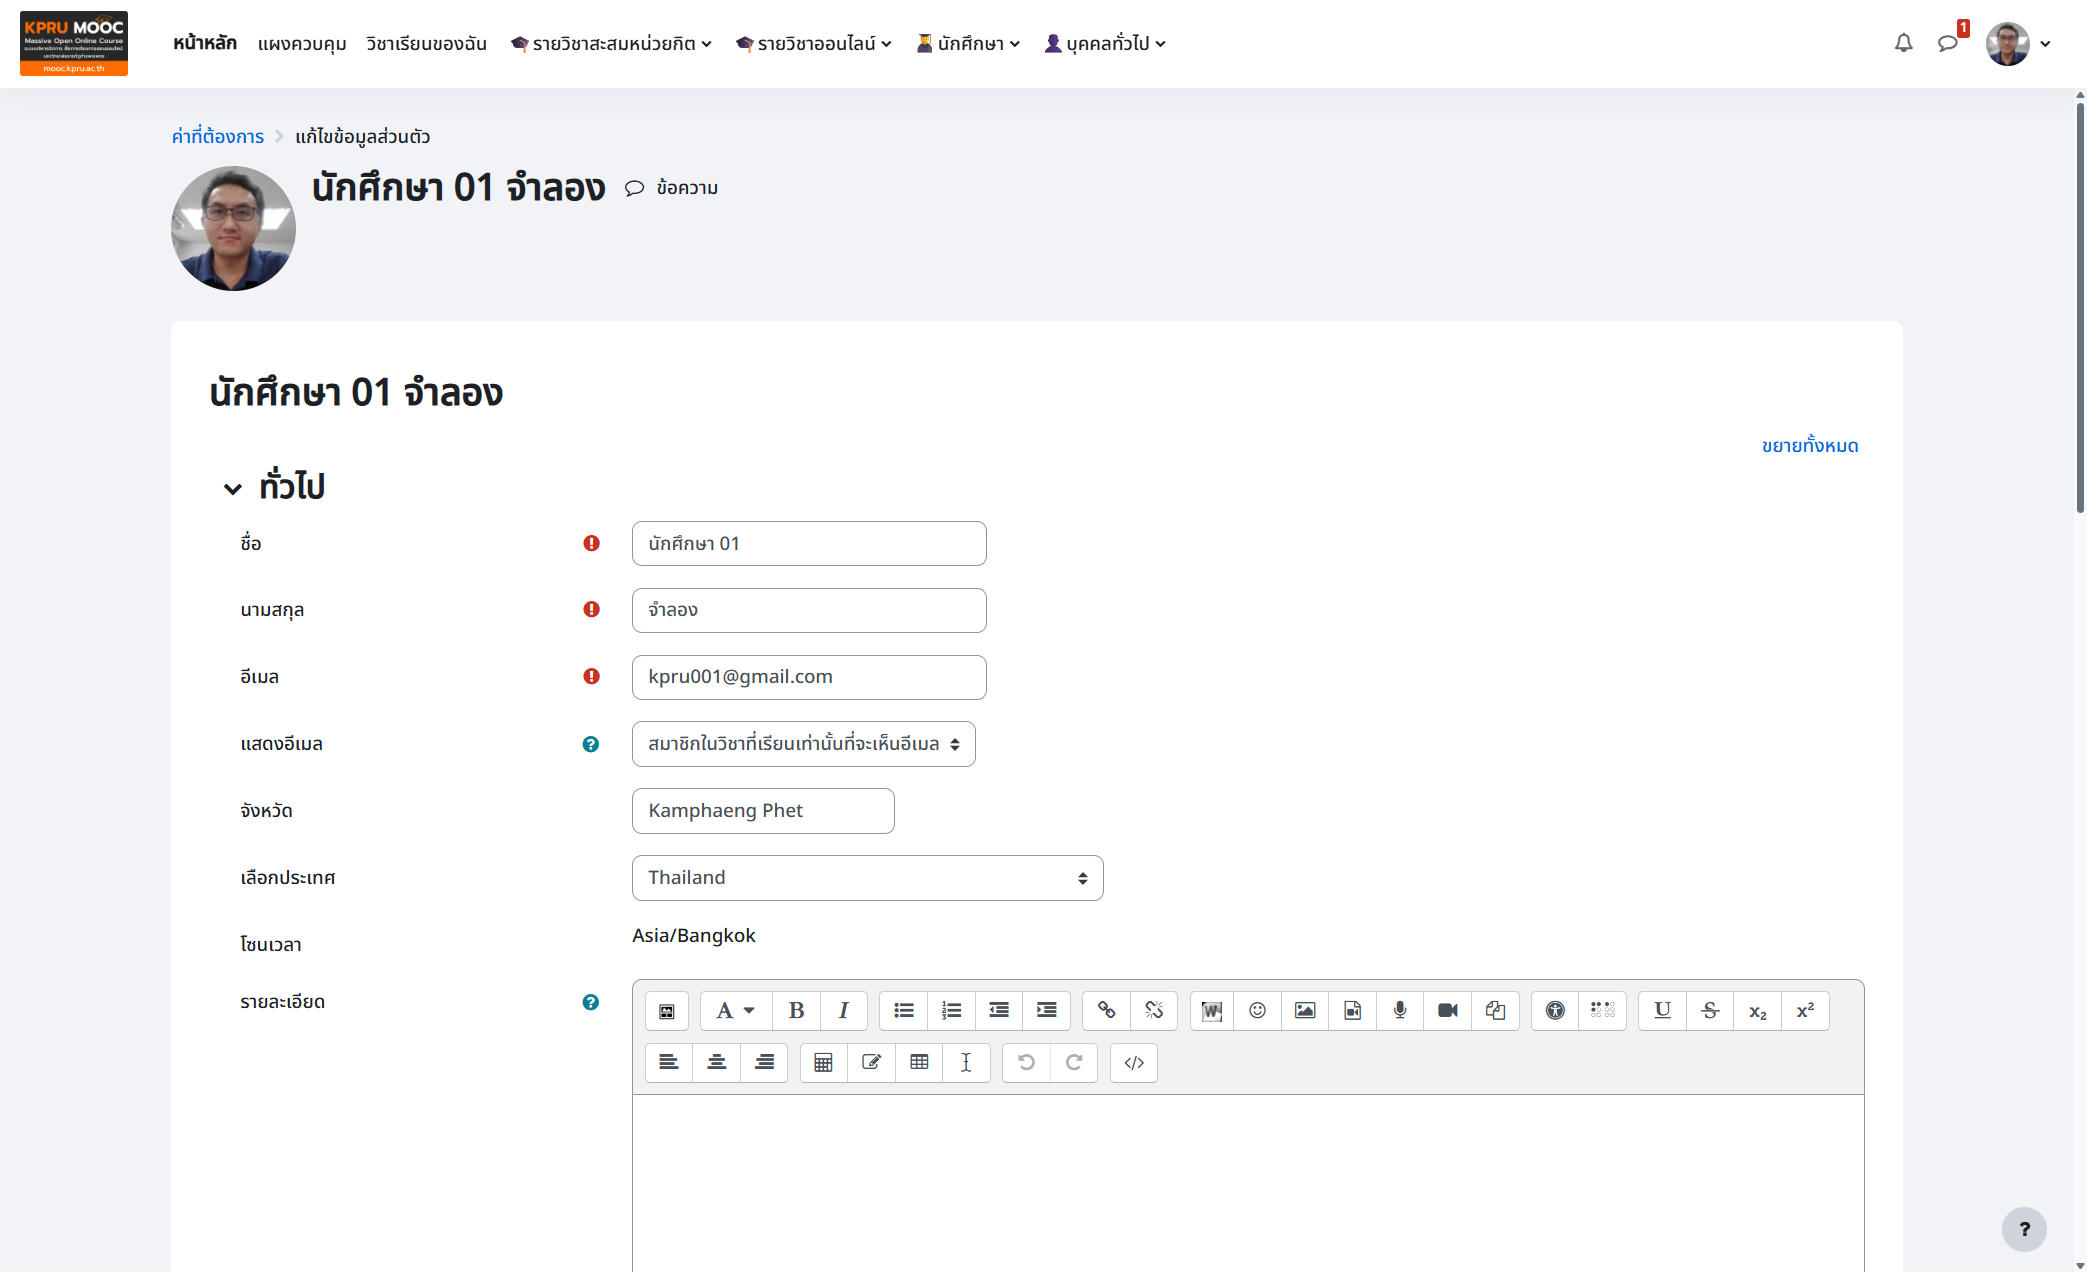Insert an unordered bullet list
The width and height of the screenshot is (2087, 1272).
(x=904, y=1011)
